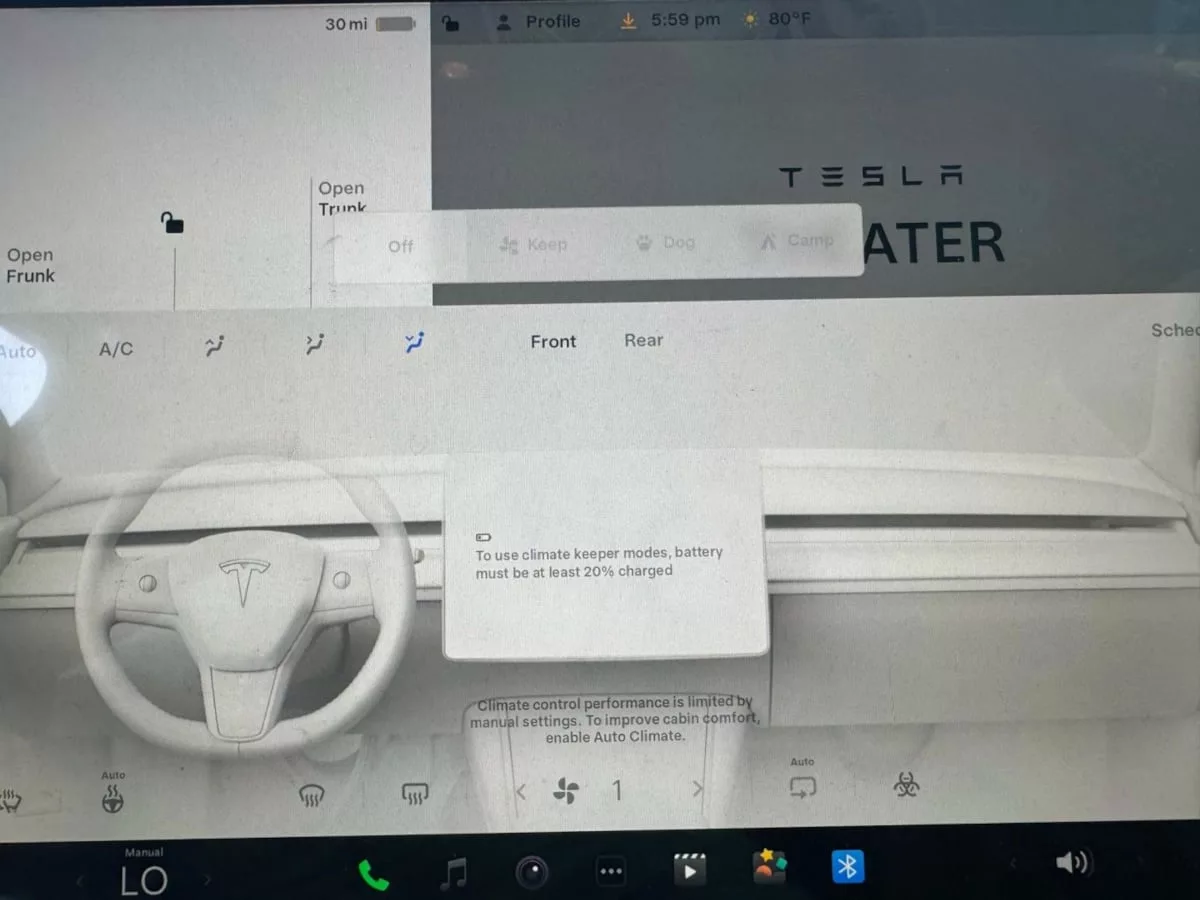
Task: Open the all apps three-dots launcher
Action: tap(610, 872)
